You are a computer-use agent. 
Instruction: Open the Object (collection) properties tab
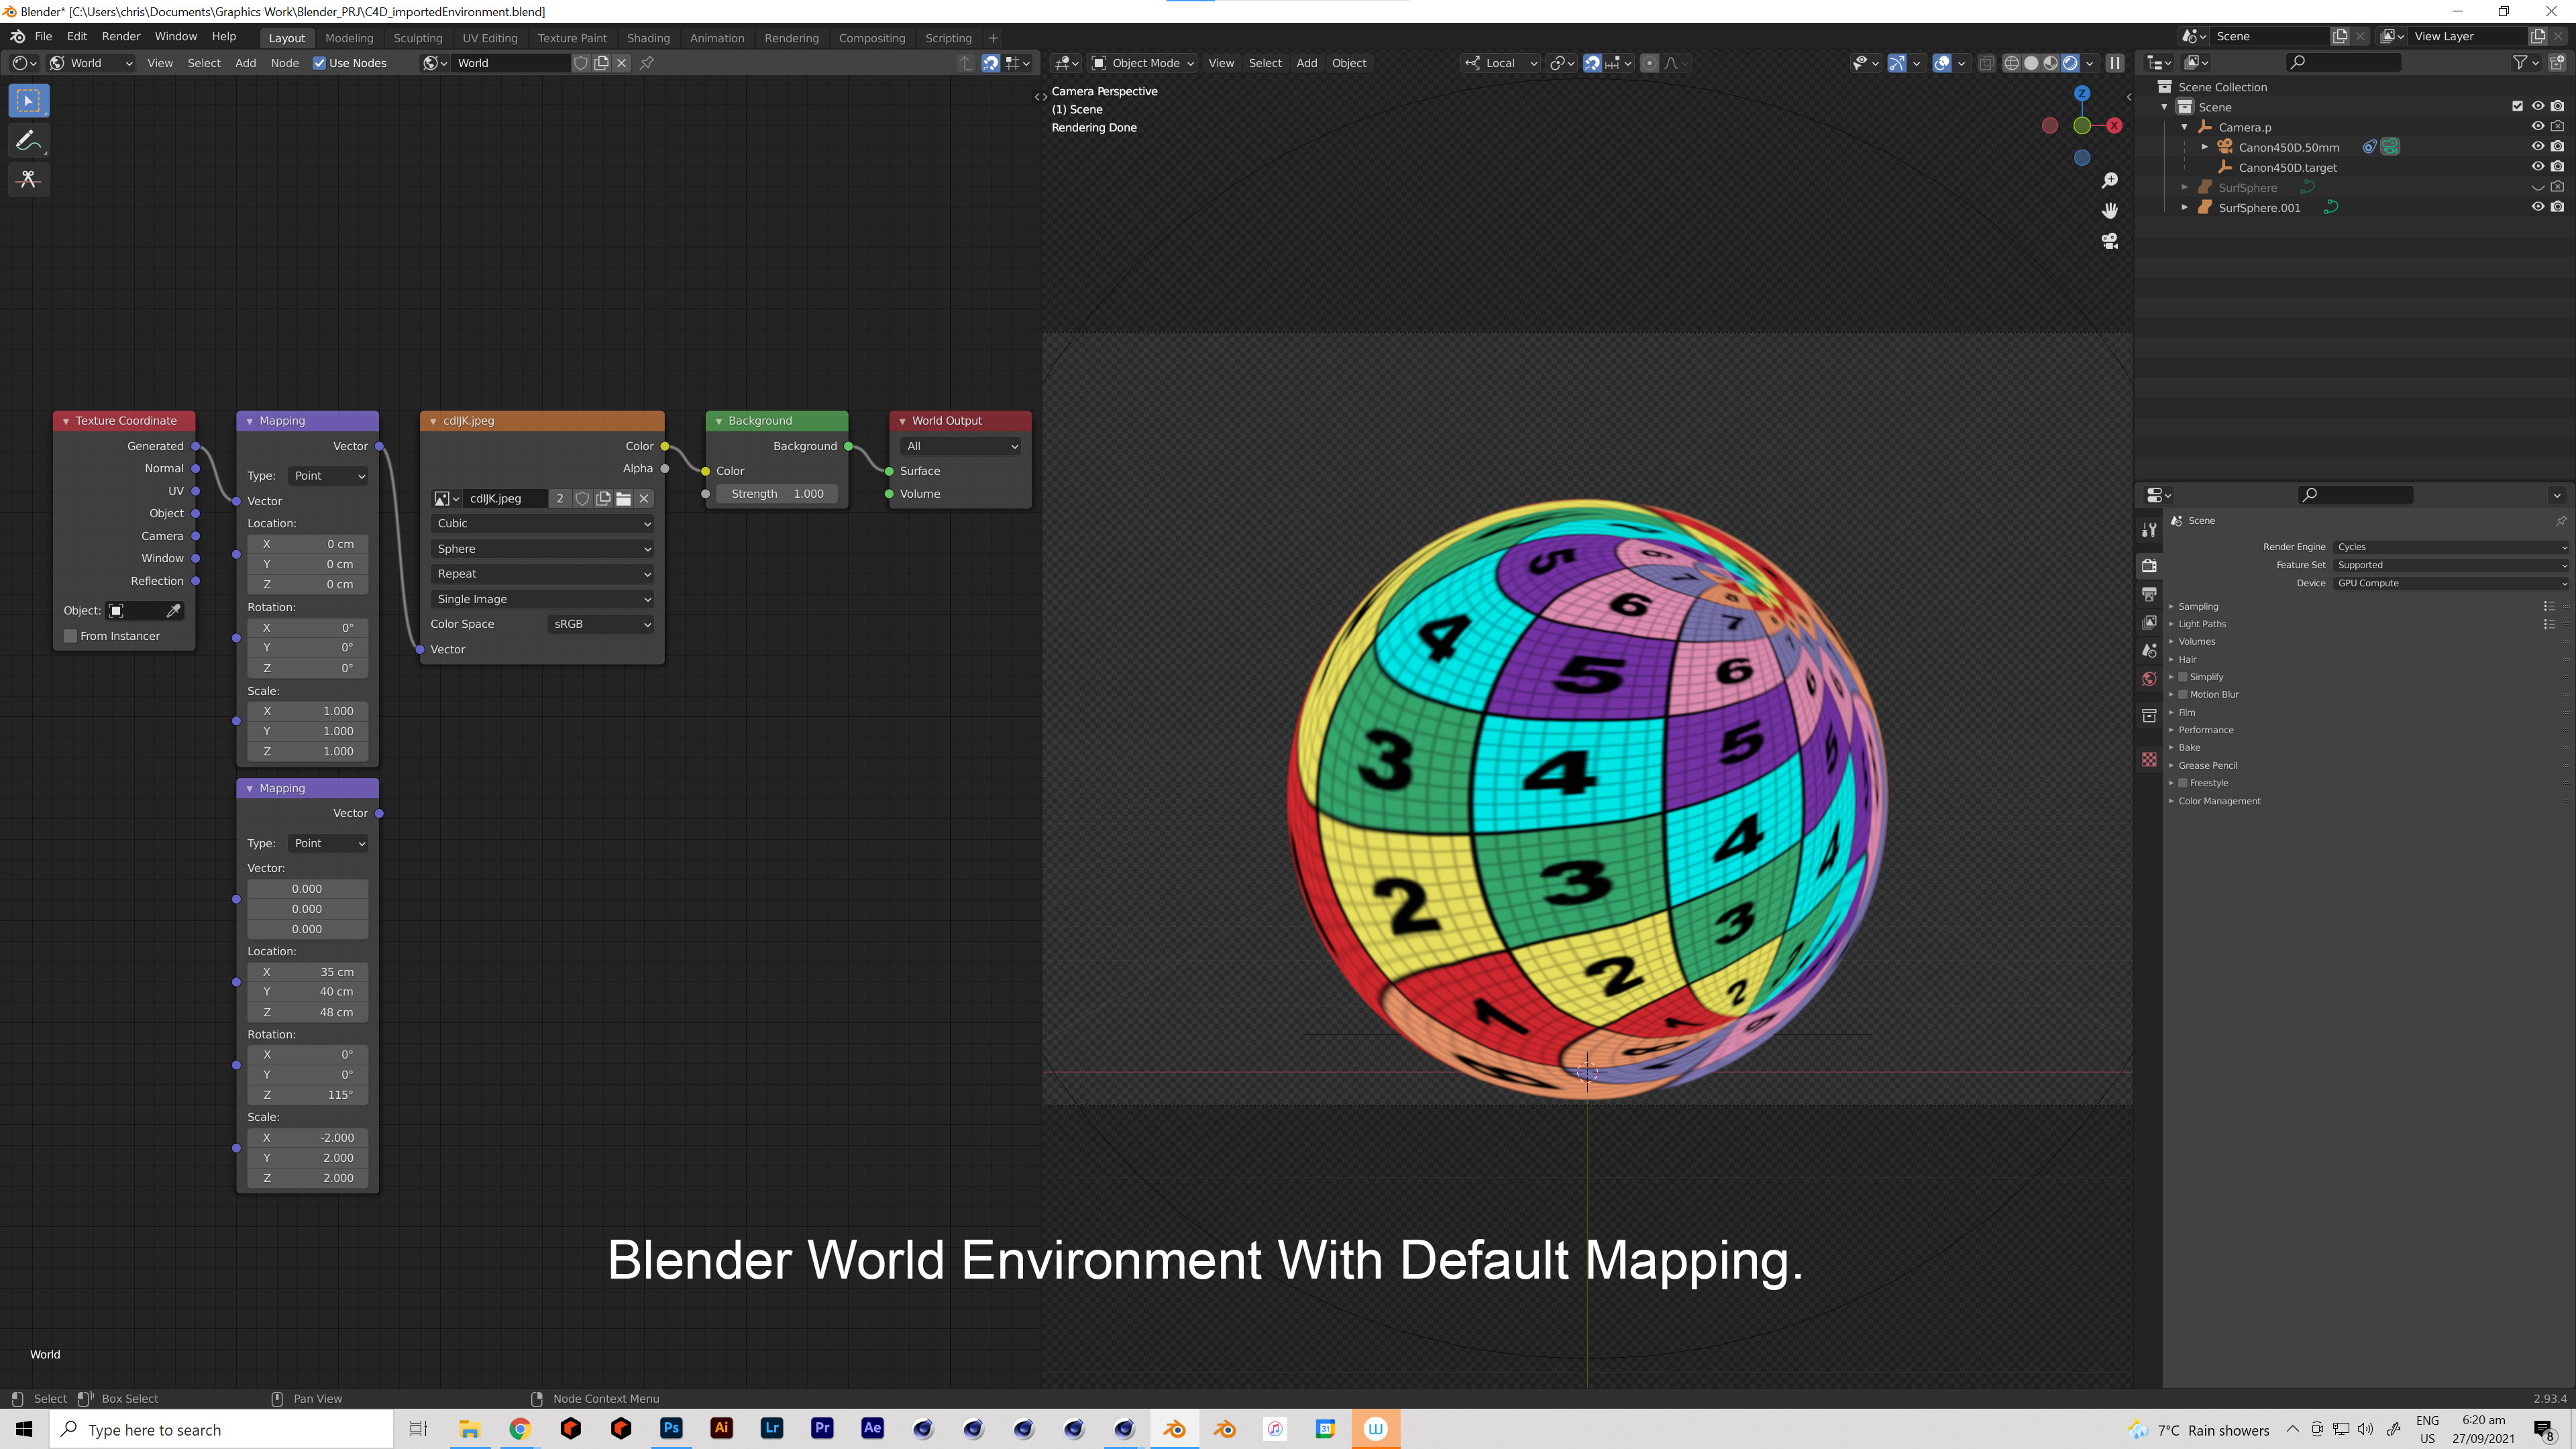pos(2149,715)
